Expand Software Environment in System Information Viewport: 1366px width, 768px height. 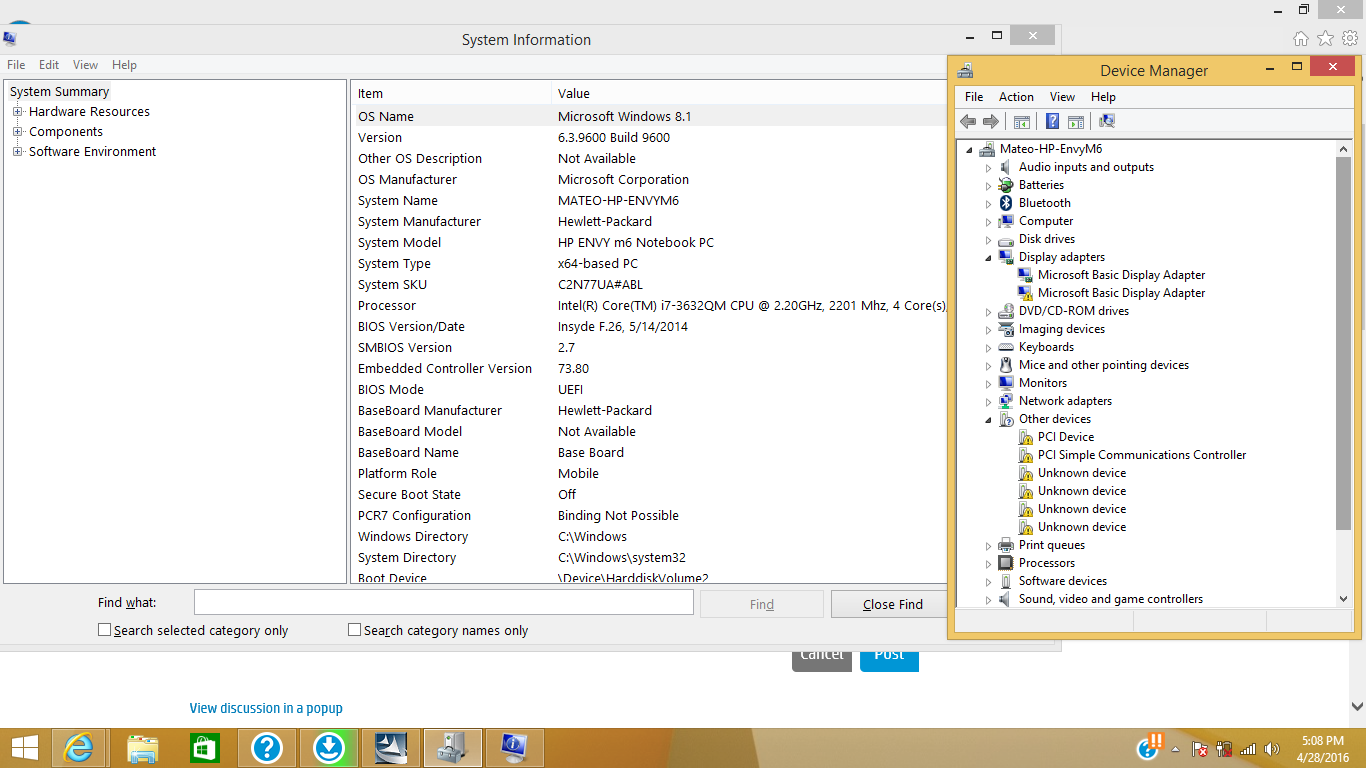[17, 152]
